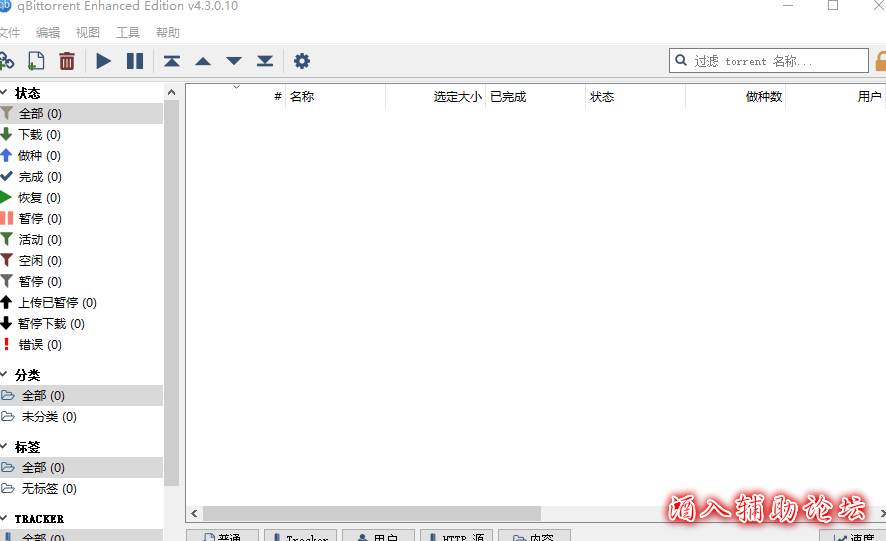Viewport: 886px width, 541px height.
Task: Click the move down queue arrow
Action: (x=234, y=61)
